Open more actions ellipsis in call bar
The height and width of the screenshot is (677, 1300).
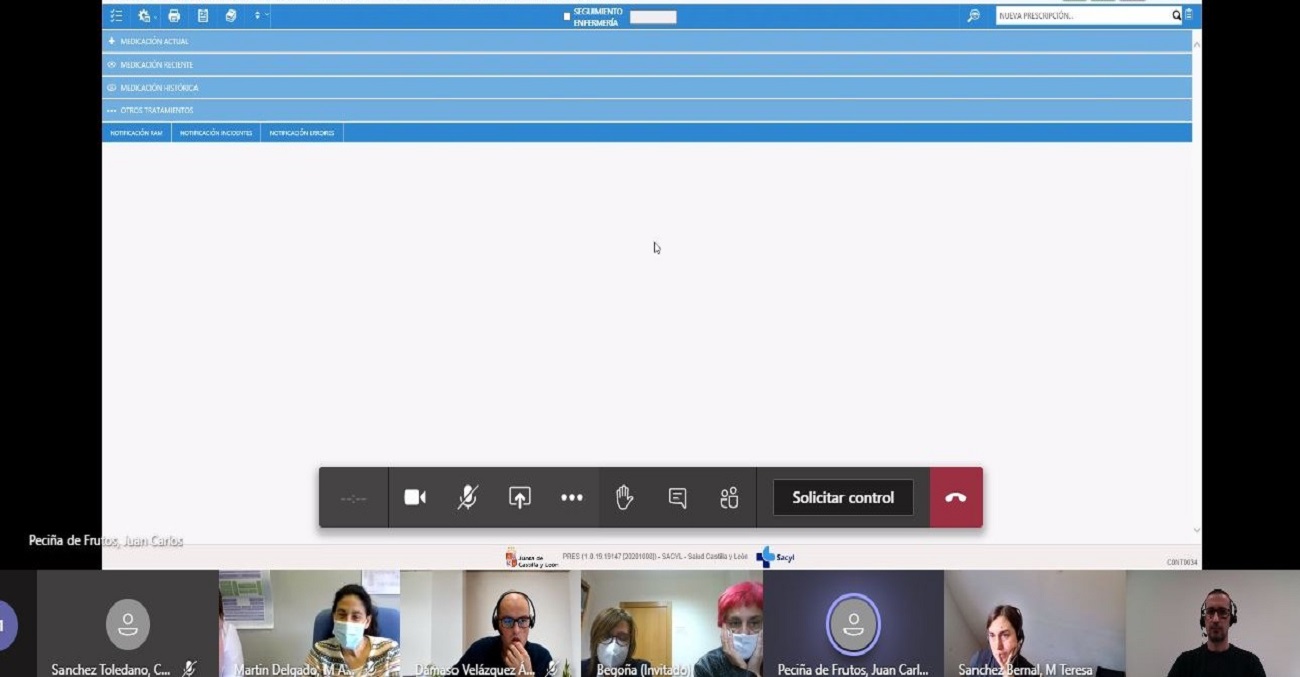[572, 498]
